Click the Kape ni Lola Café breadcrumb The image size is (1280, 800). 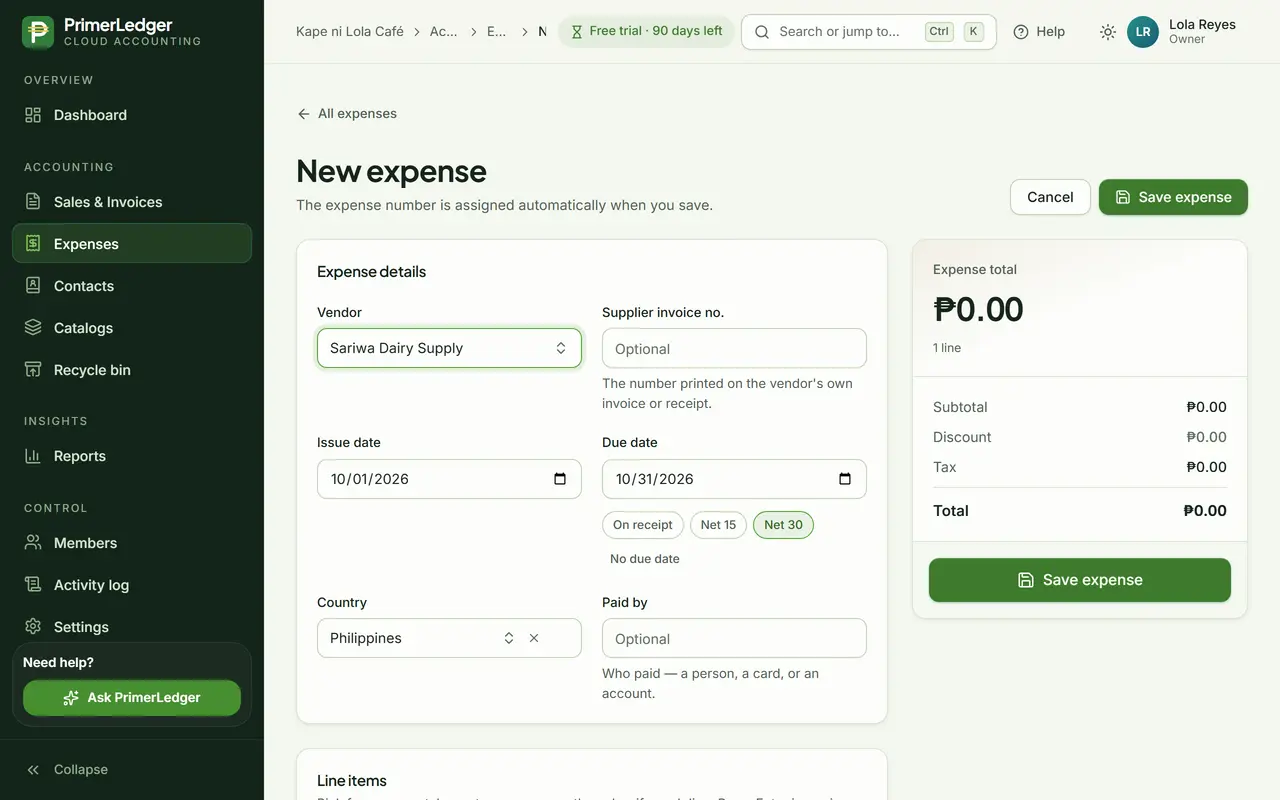[350, 32]
